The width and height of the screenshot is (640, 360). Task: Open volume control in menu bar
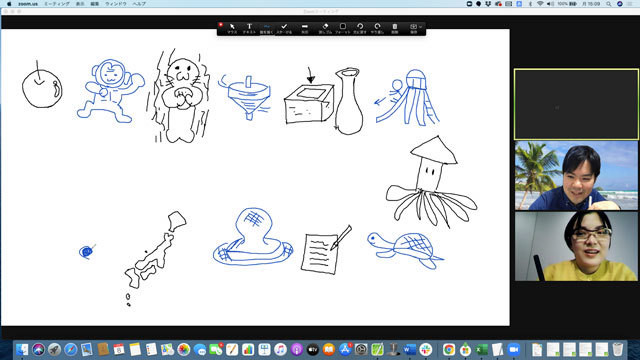tap(550, 4)
